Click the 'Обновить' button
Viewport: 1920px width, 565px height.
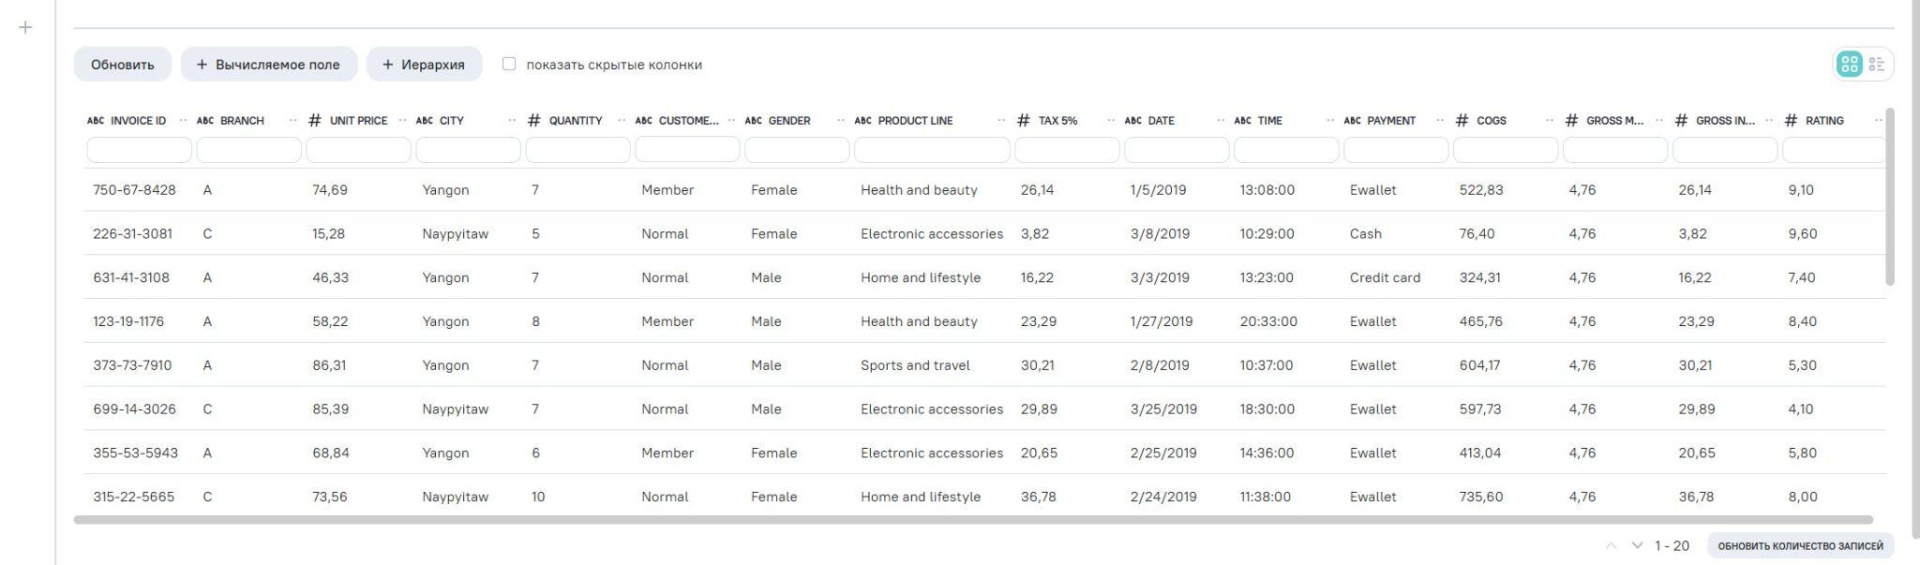(x=122, y=64)
